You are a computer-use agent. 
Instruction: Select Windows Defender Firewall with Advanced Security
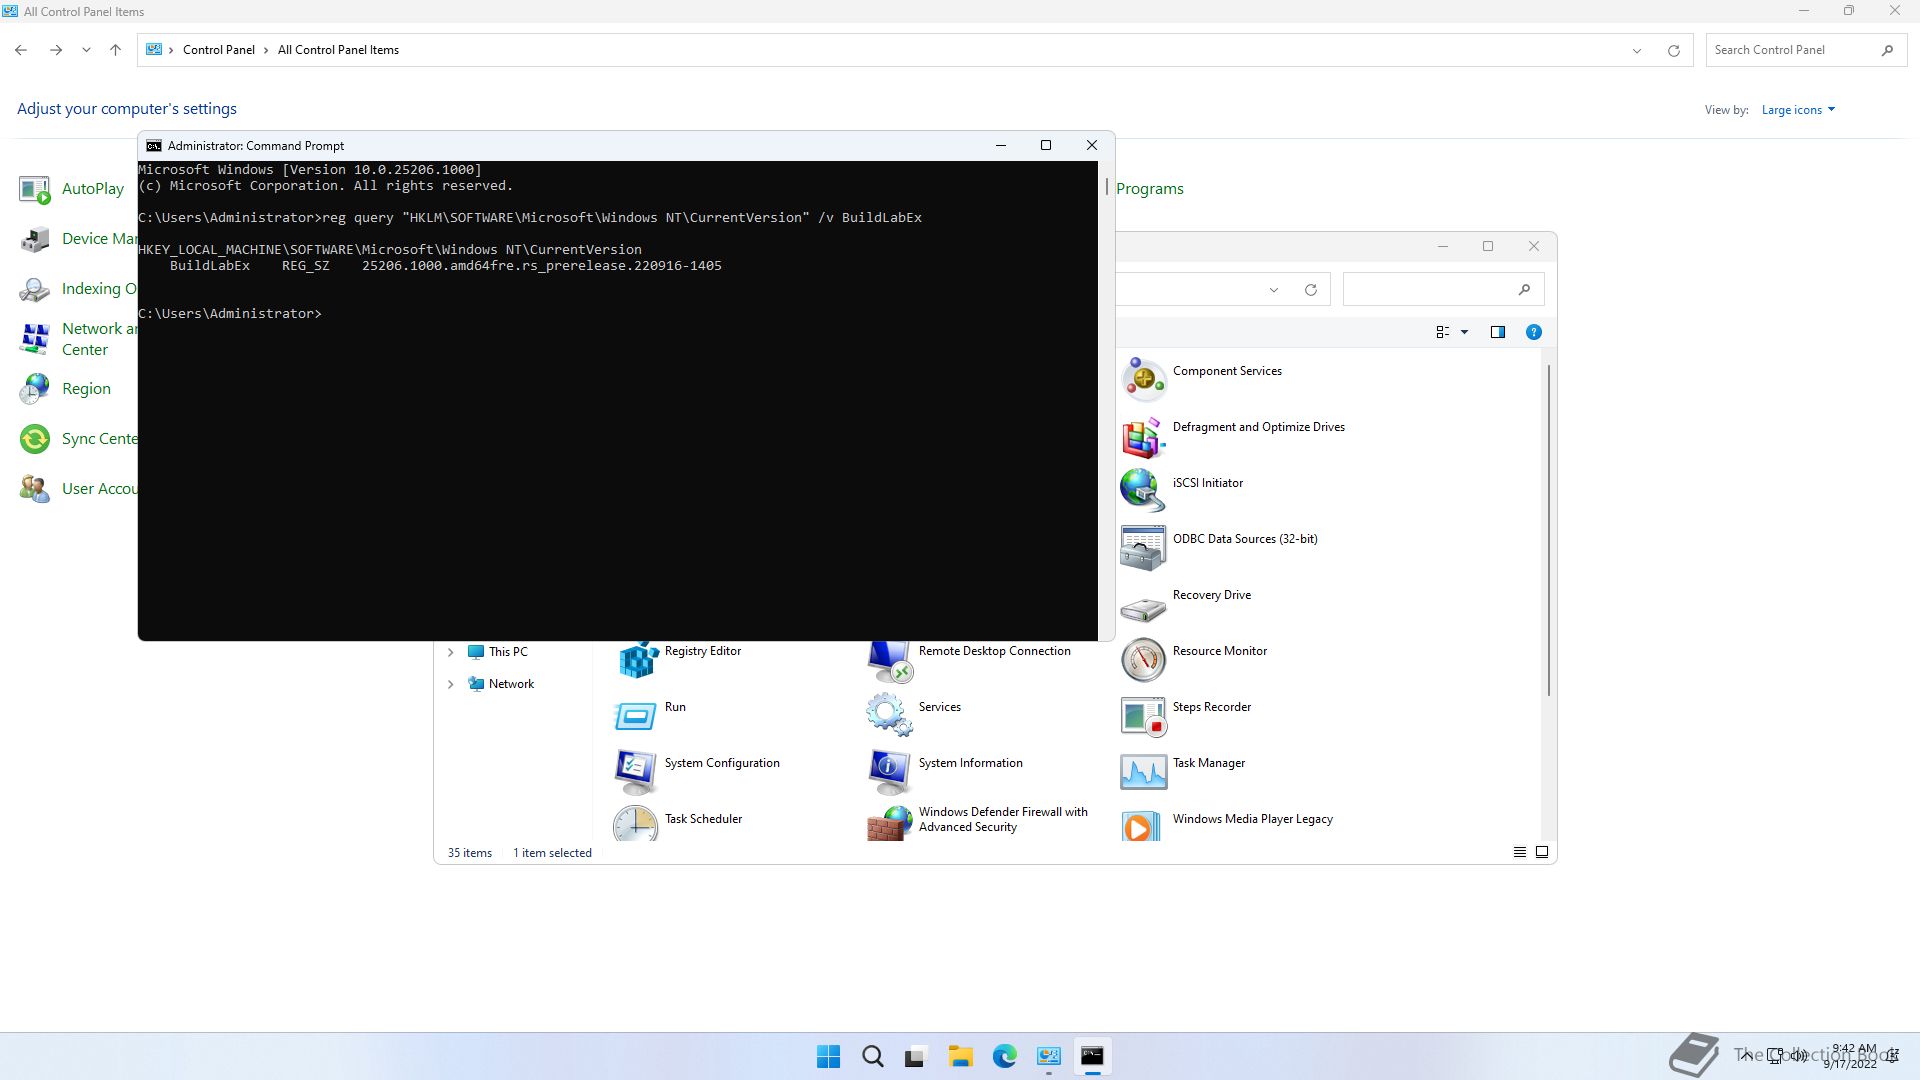pos(1003,819)
